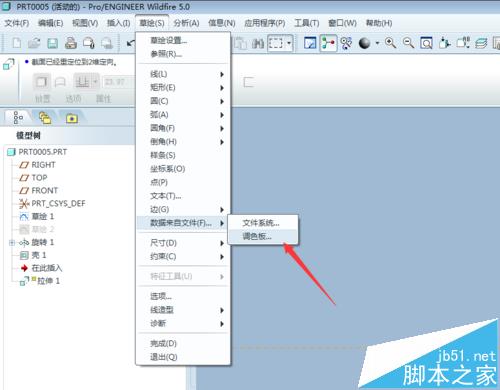Click the Find binoculars icon
The image size is (500, 390).
[258, 43]
